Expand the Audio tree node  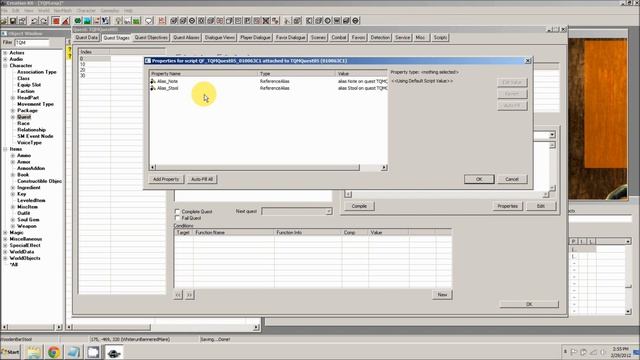pyautogui.click(x=5, y=59)
